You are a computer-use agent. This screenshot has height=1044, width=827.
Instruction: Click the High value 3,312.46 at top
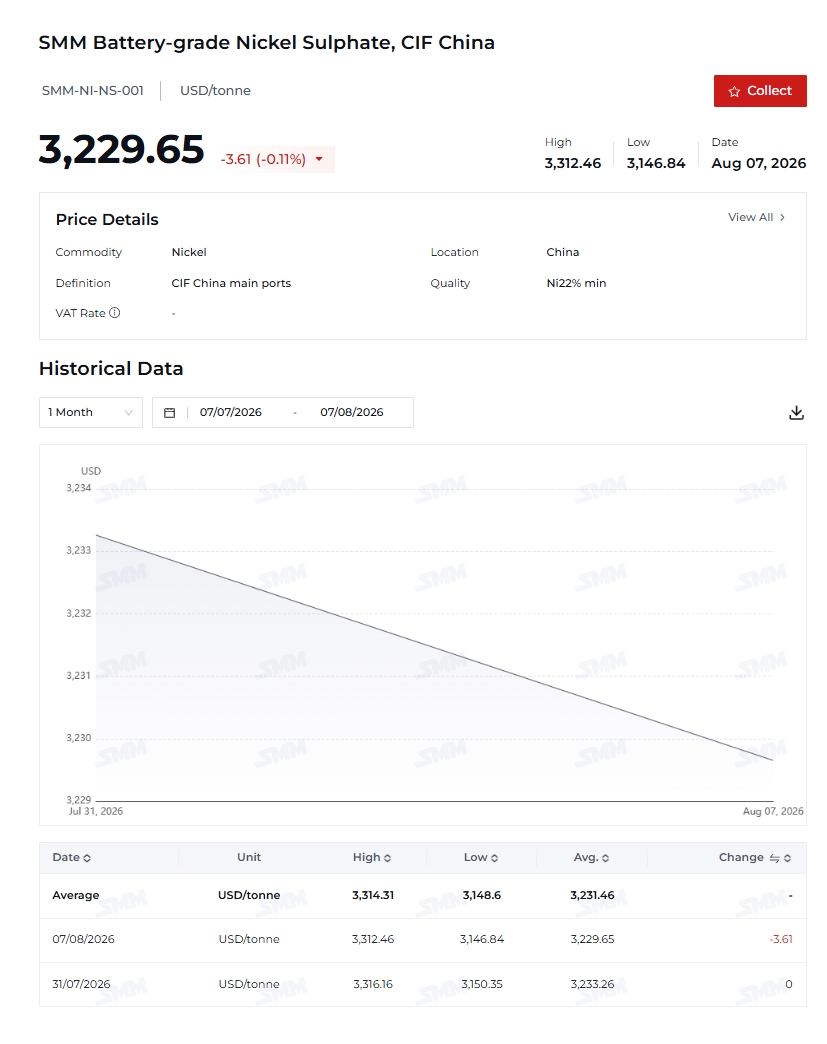[573, 163]
